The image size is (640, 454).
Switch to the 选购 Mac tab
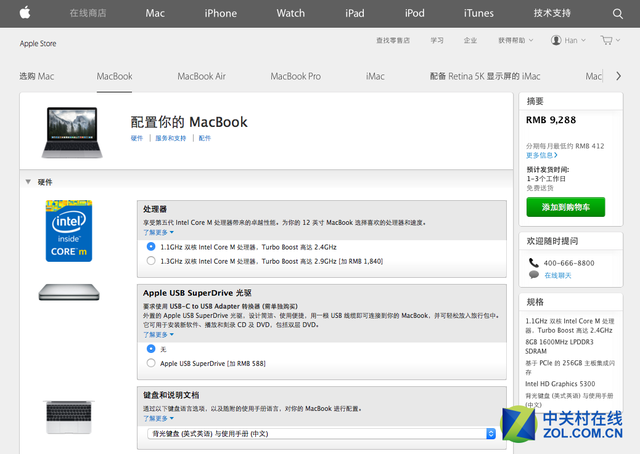[x=37, y=76]
